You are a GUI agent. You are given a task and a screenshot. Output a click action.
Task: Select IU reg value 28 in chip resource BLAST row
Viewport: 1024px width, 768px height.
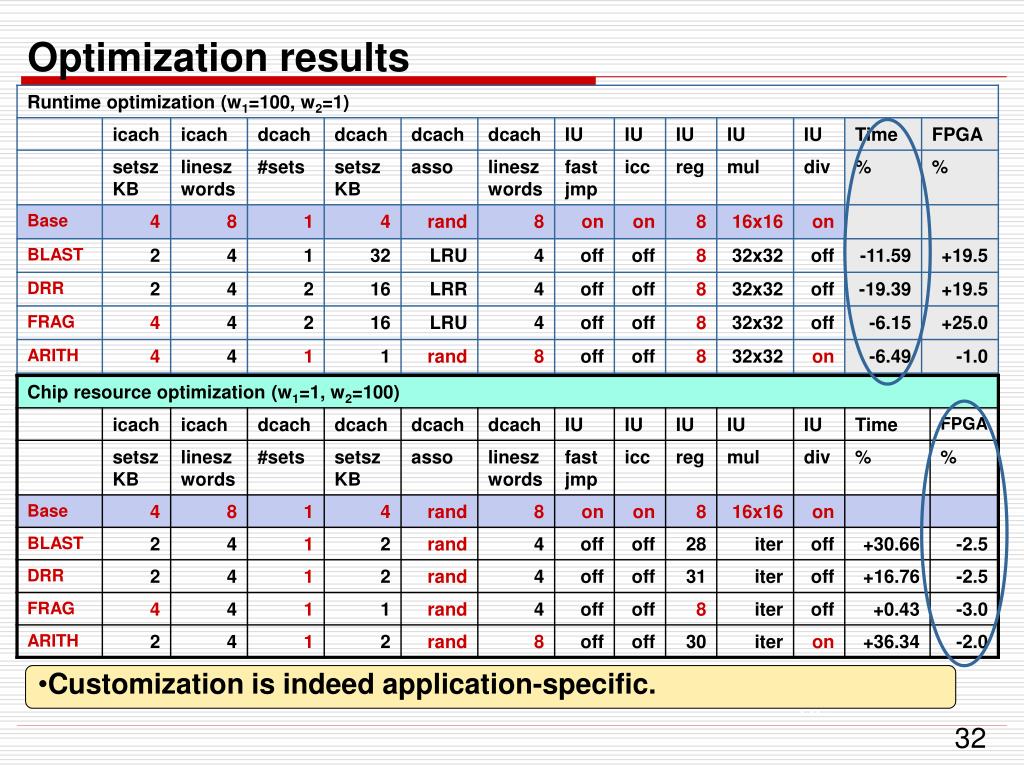click(696, 544)
